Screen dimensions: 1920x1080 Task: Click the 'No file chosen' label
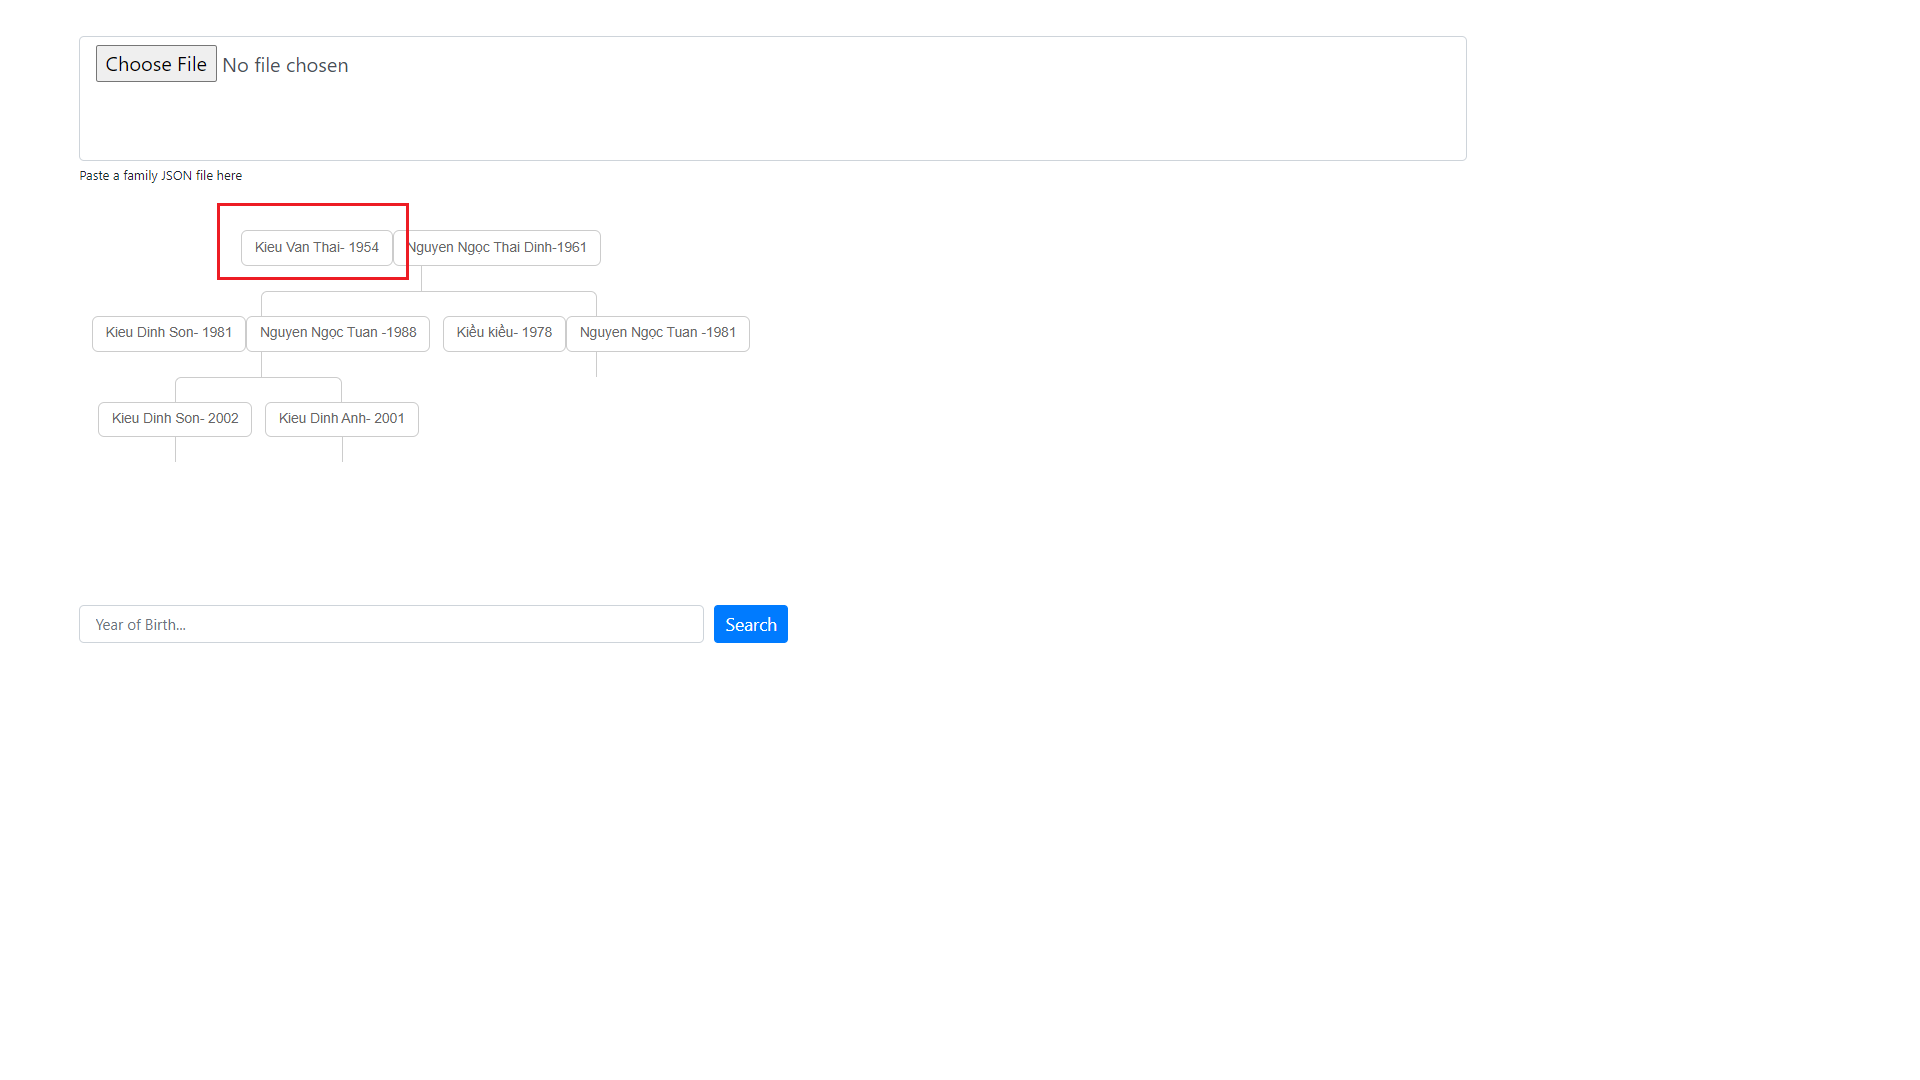coord(286,64)
